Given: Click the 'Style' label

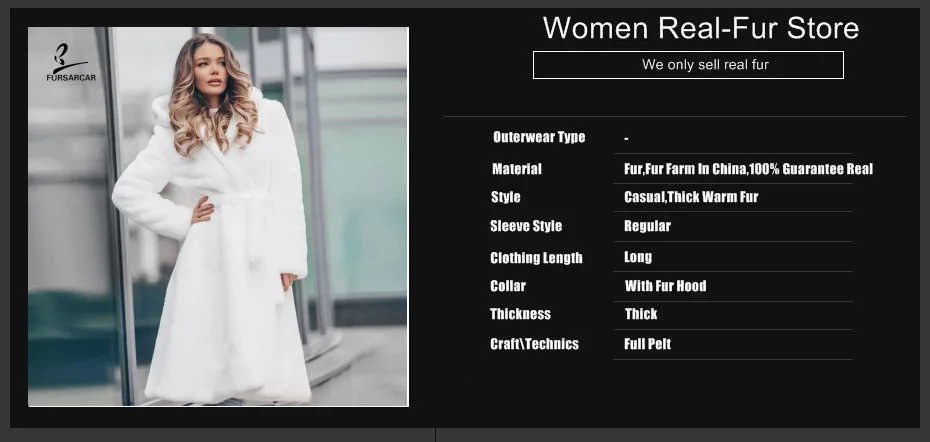Looking at the screenshot, I should 505,197.
